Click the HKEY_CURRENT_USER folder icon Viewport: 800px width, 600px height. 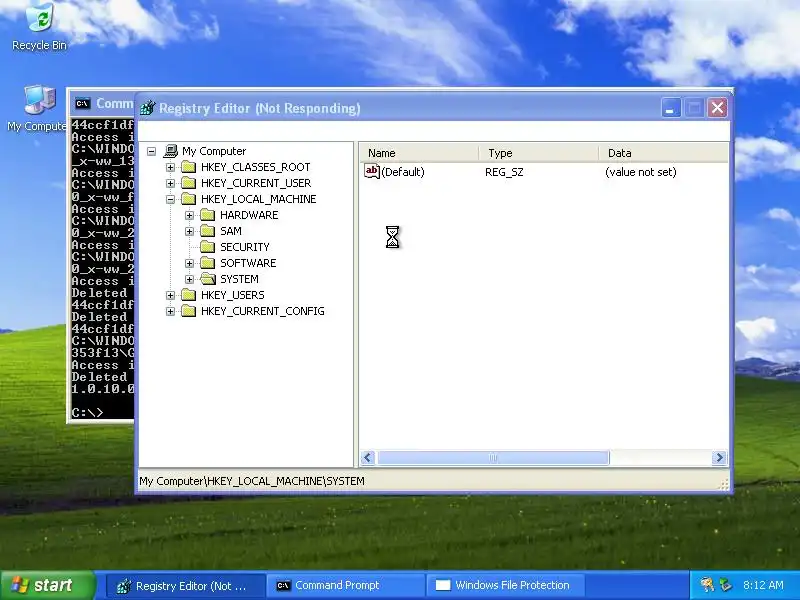189,183
